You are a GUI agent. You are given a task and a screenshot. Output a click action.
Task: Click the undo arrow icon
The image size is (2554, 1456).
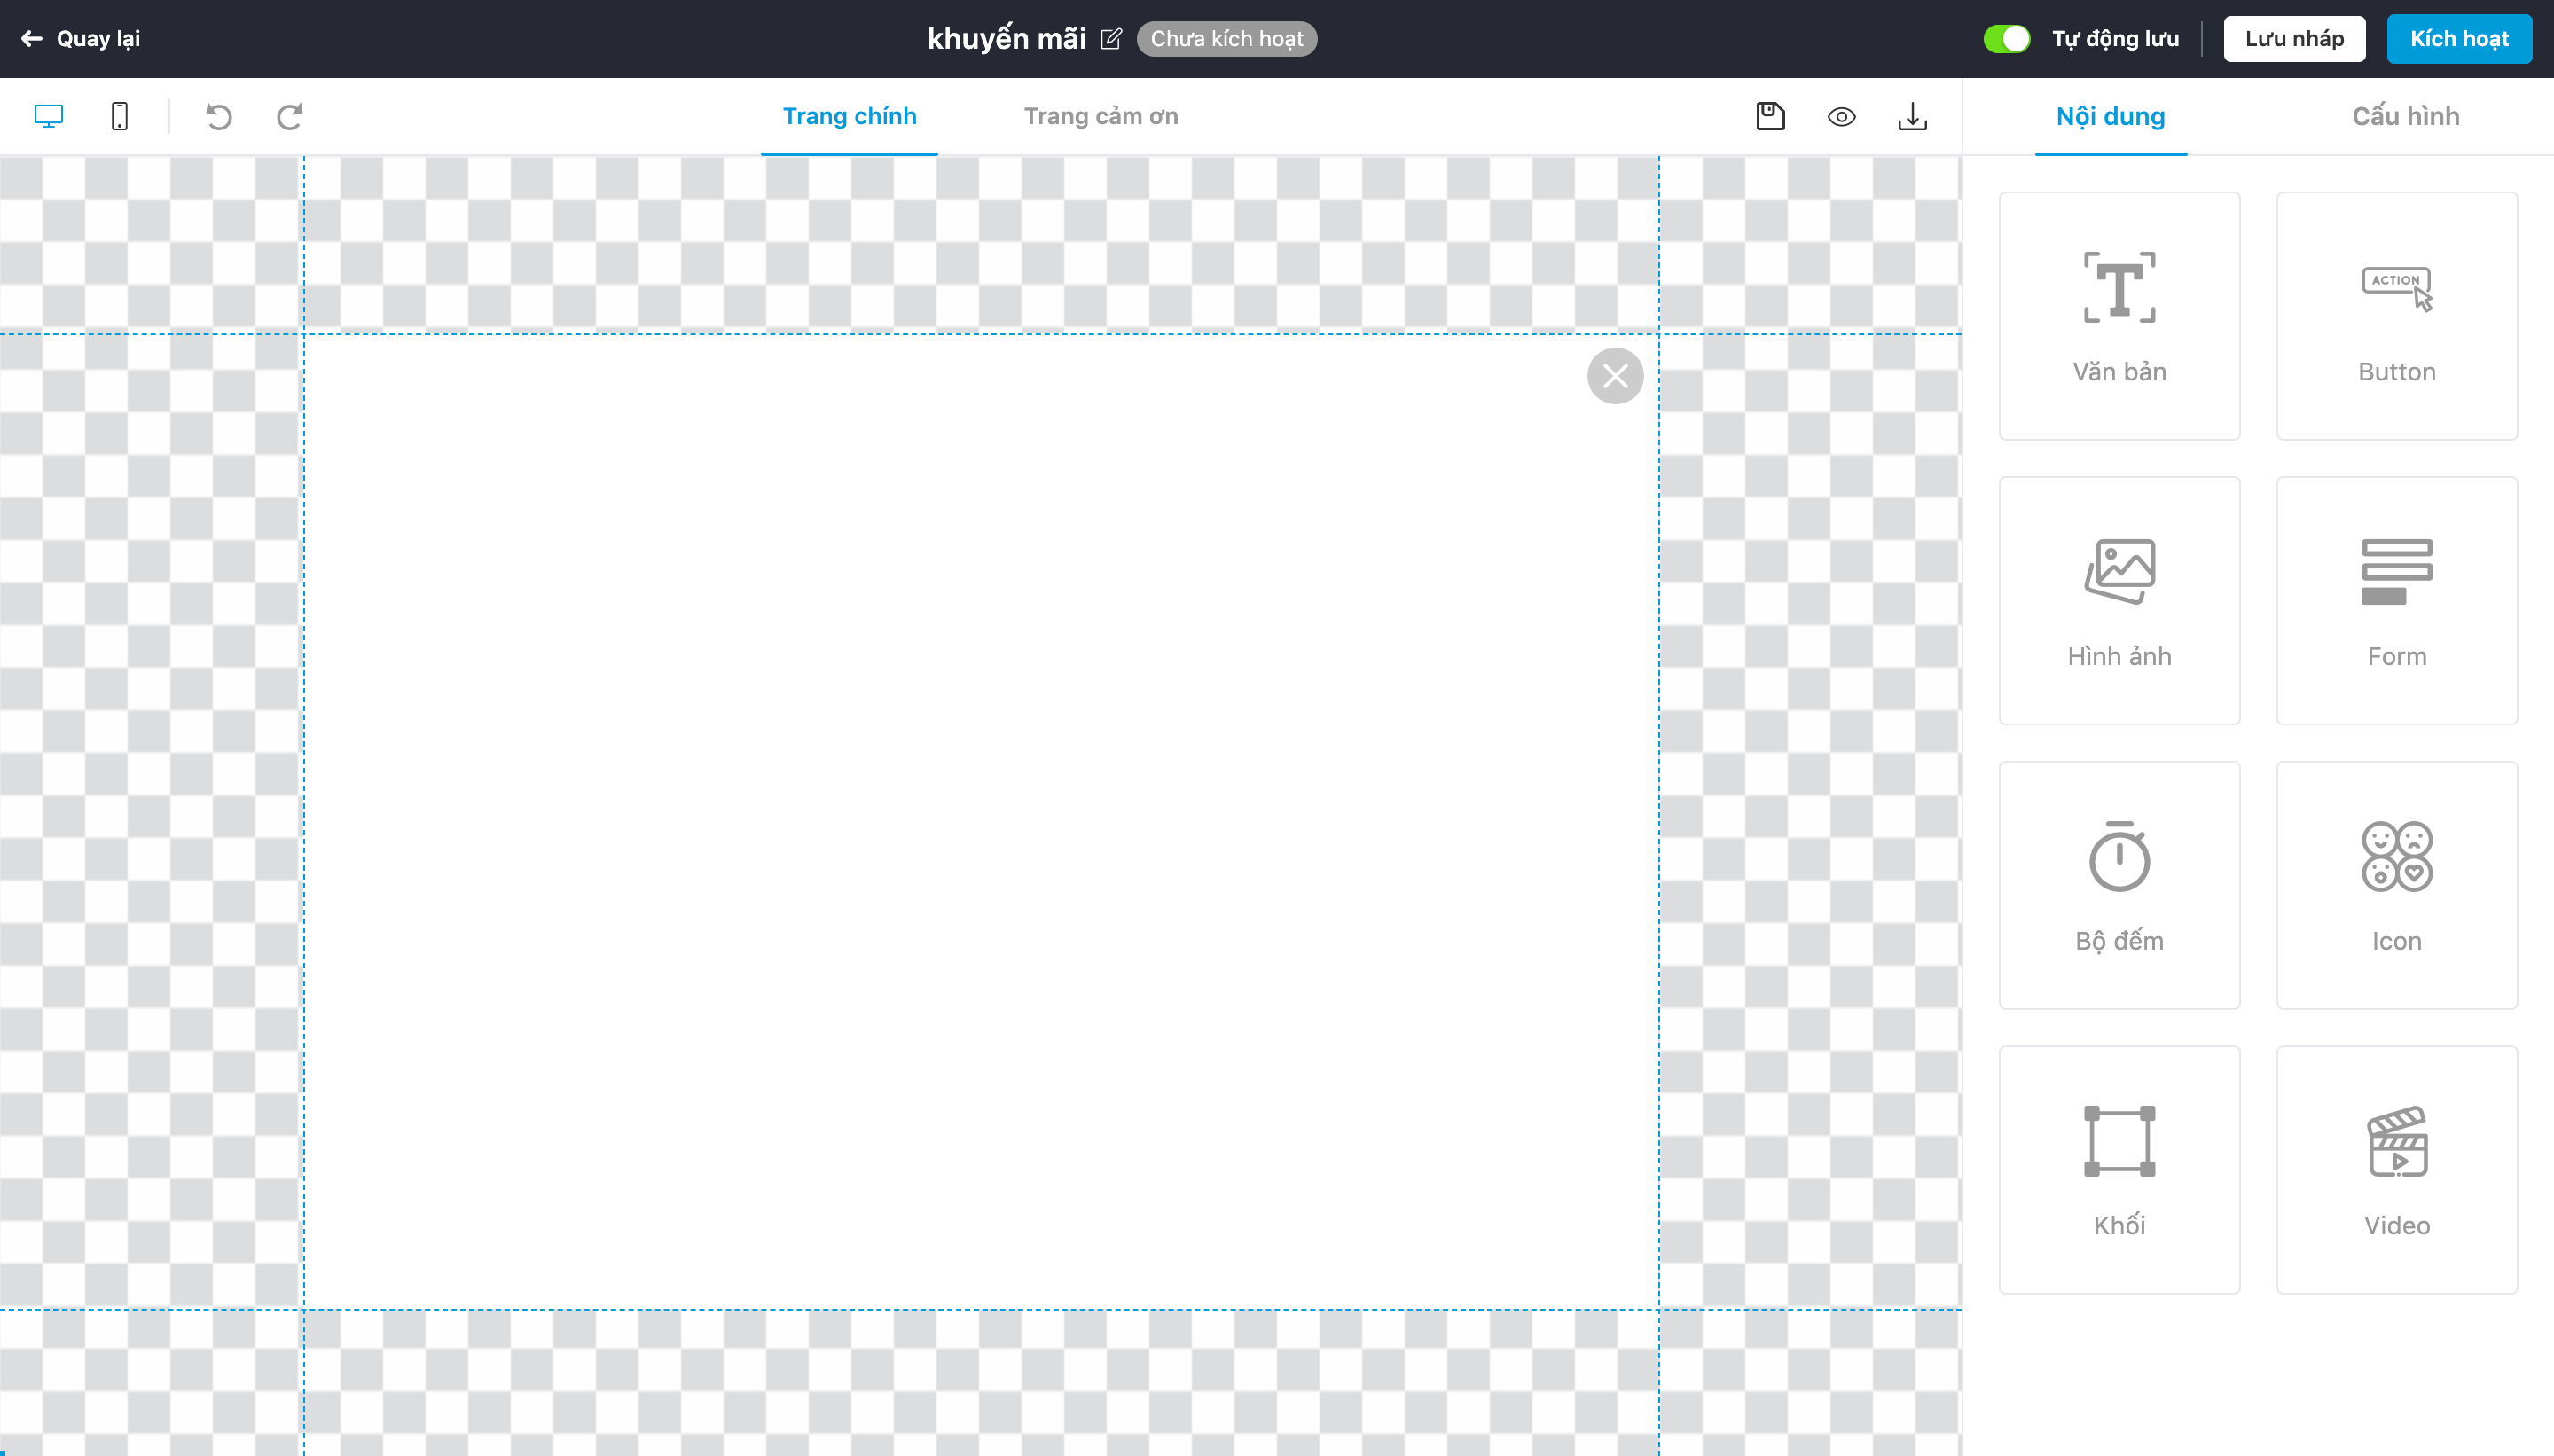click(x=218, y=116)
